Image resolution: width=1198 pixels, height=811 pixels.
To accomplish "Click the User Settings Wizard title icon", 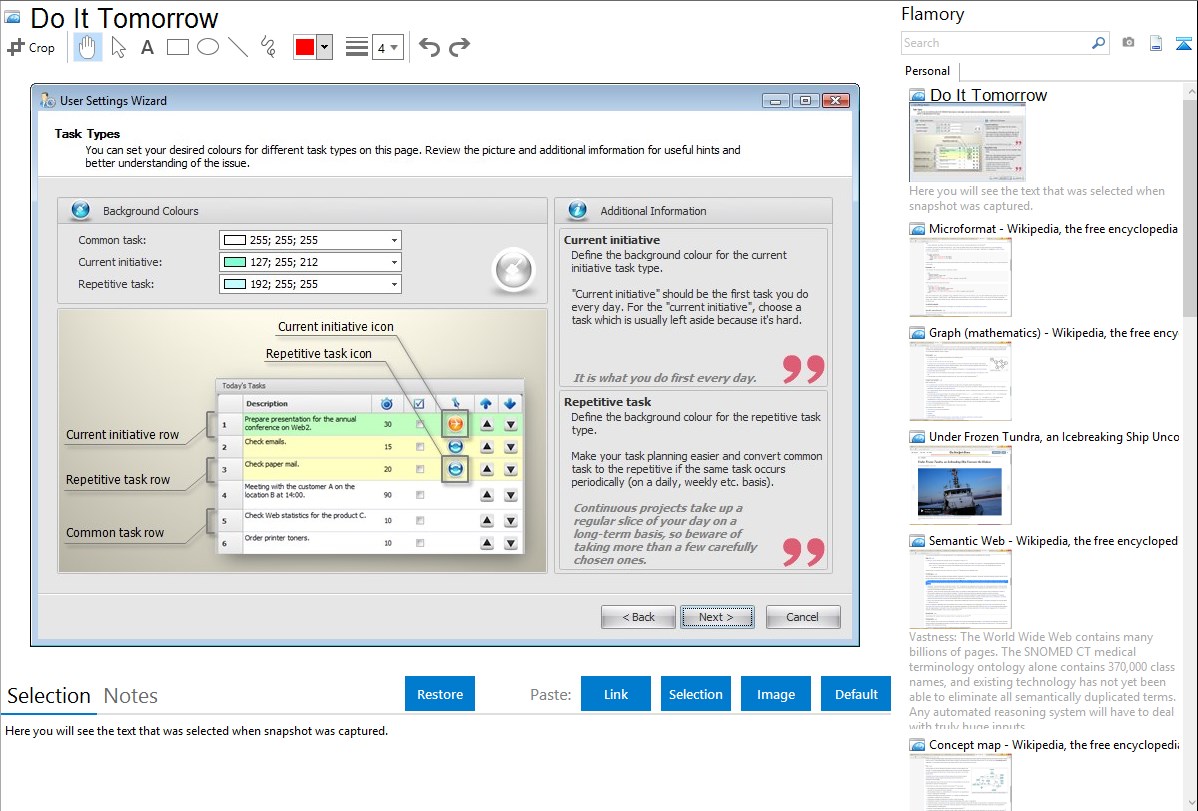I will (x=47, y=100).
